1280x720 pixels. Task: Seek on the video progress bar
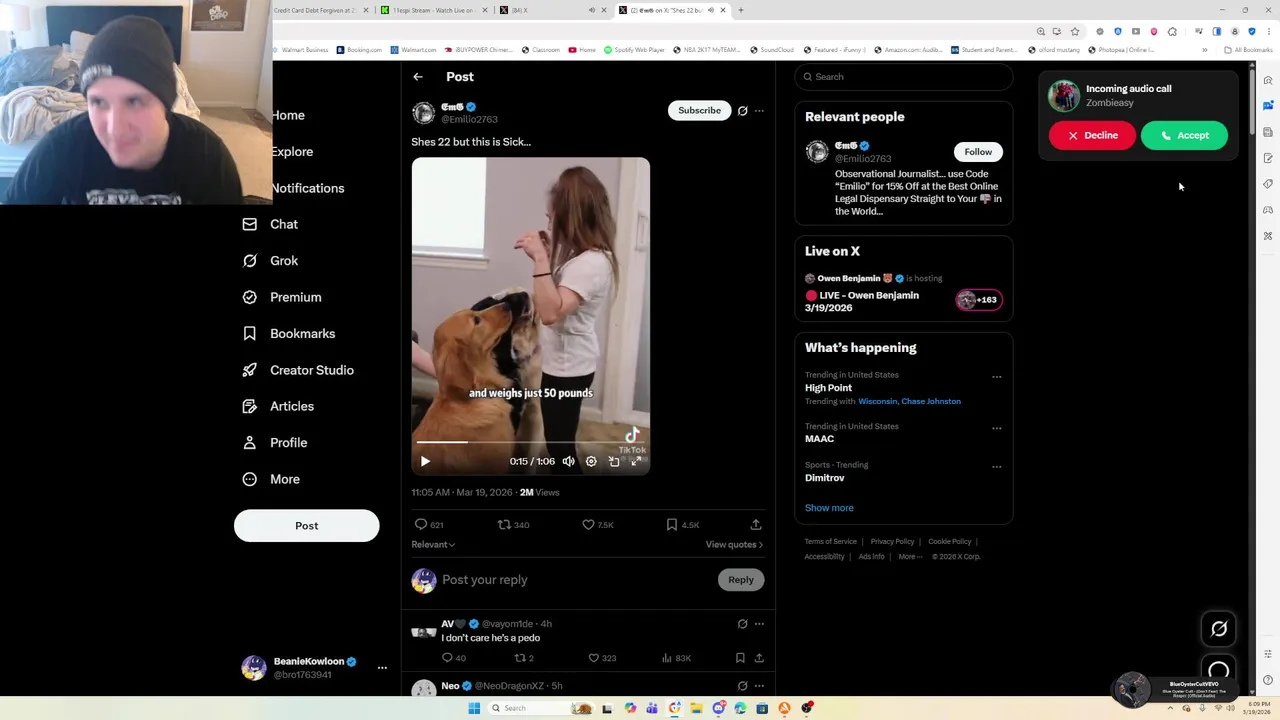pyautogui.click(x=530, y=441)
